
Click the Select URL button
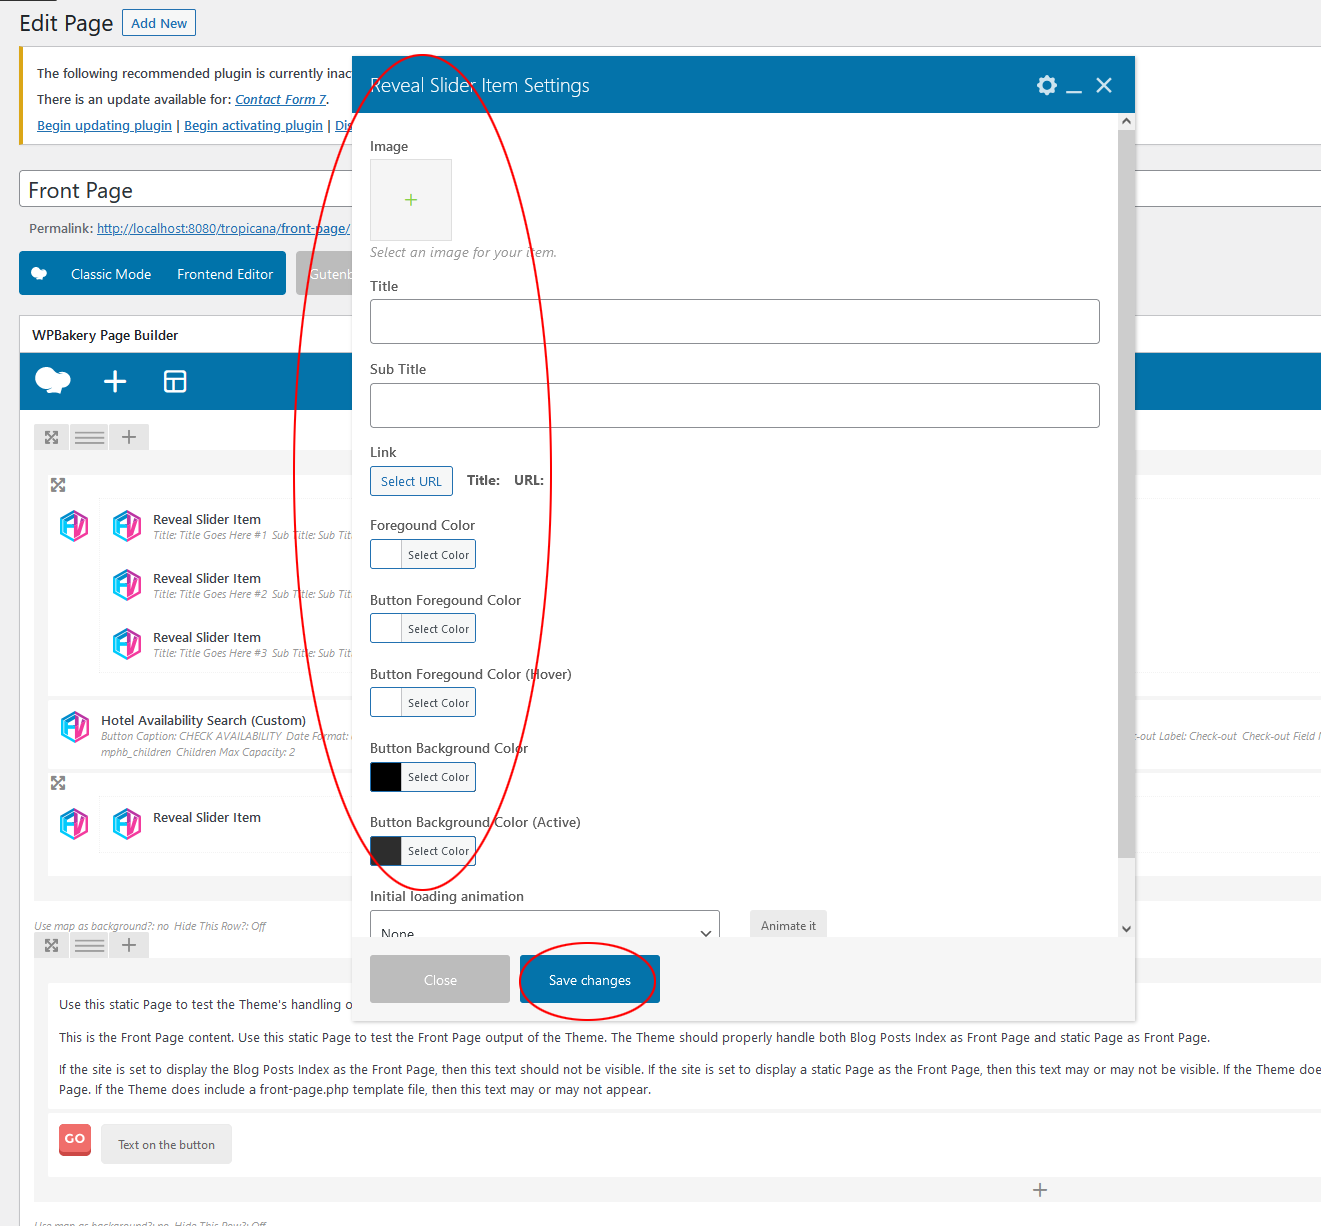(x=411, y=481)
